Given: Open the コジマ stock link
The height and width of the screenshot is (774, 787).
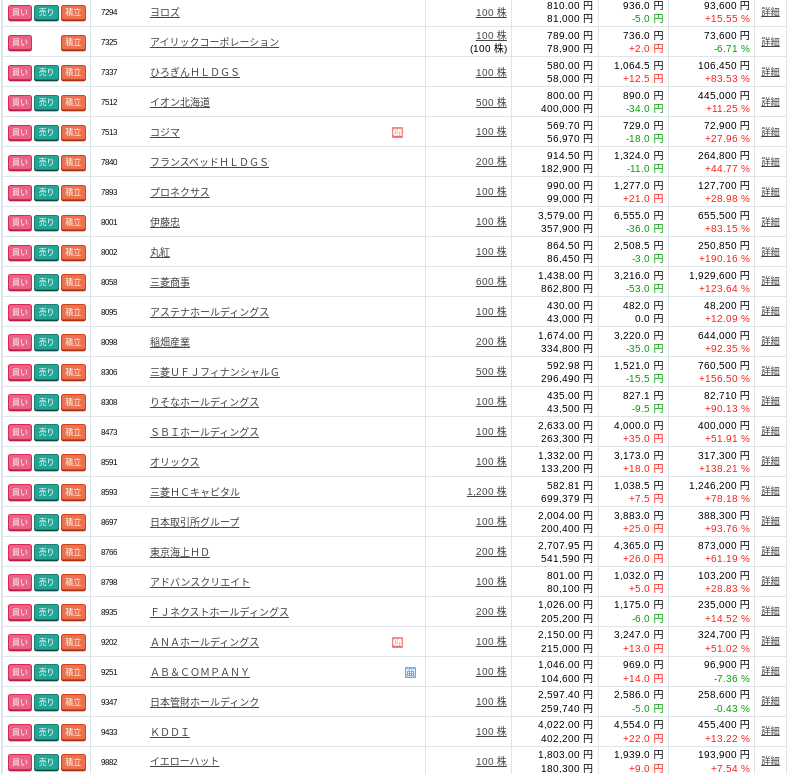Looking at the screenshot, I should [165, 133].
